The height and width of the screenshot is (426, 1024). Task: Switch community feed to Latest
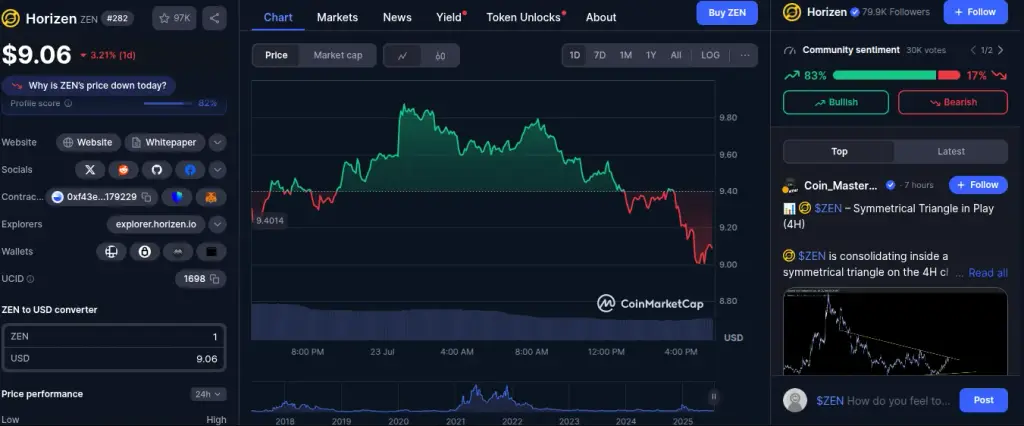[x=951, y=152]
